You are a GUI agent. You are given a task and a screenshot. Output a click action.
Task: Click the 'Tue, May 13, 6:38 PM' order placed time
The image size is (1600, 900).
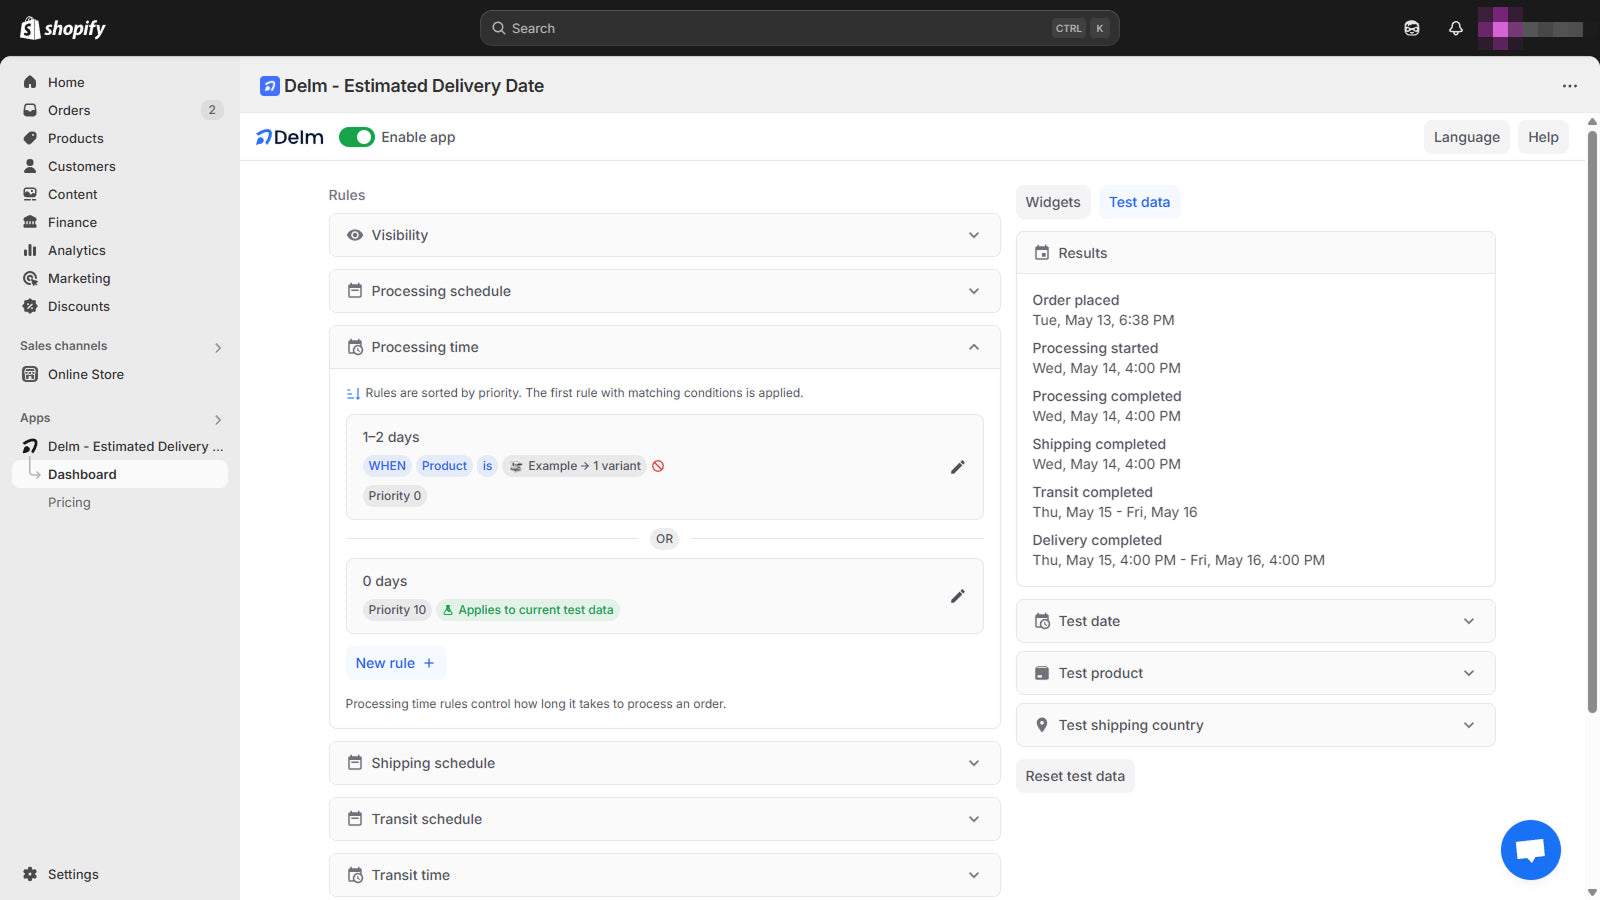[x=1103, y=320]
